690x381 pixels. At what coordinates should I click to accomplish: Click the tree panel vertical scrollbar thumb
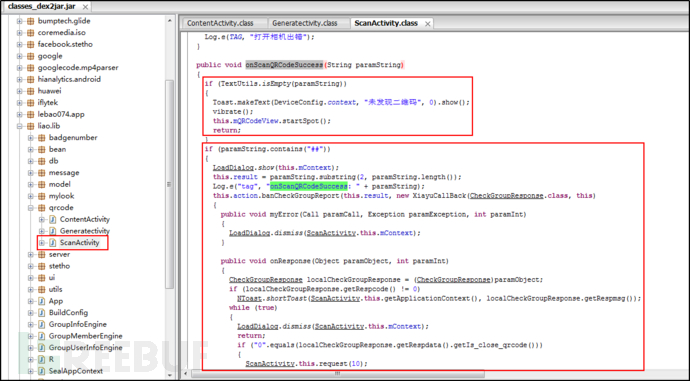(169, 184)
